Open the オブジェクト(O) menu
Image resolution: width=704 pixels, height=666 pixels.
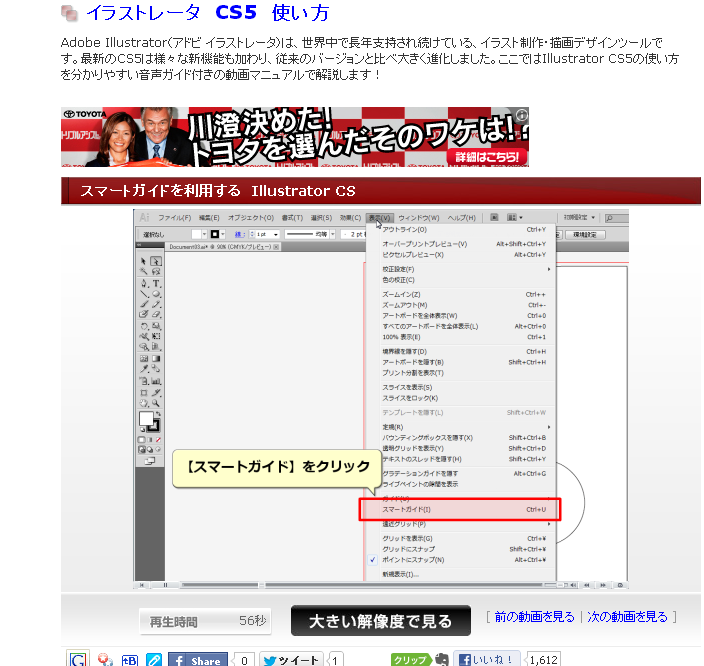pyautogui.click(x=251, y=218)
